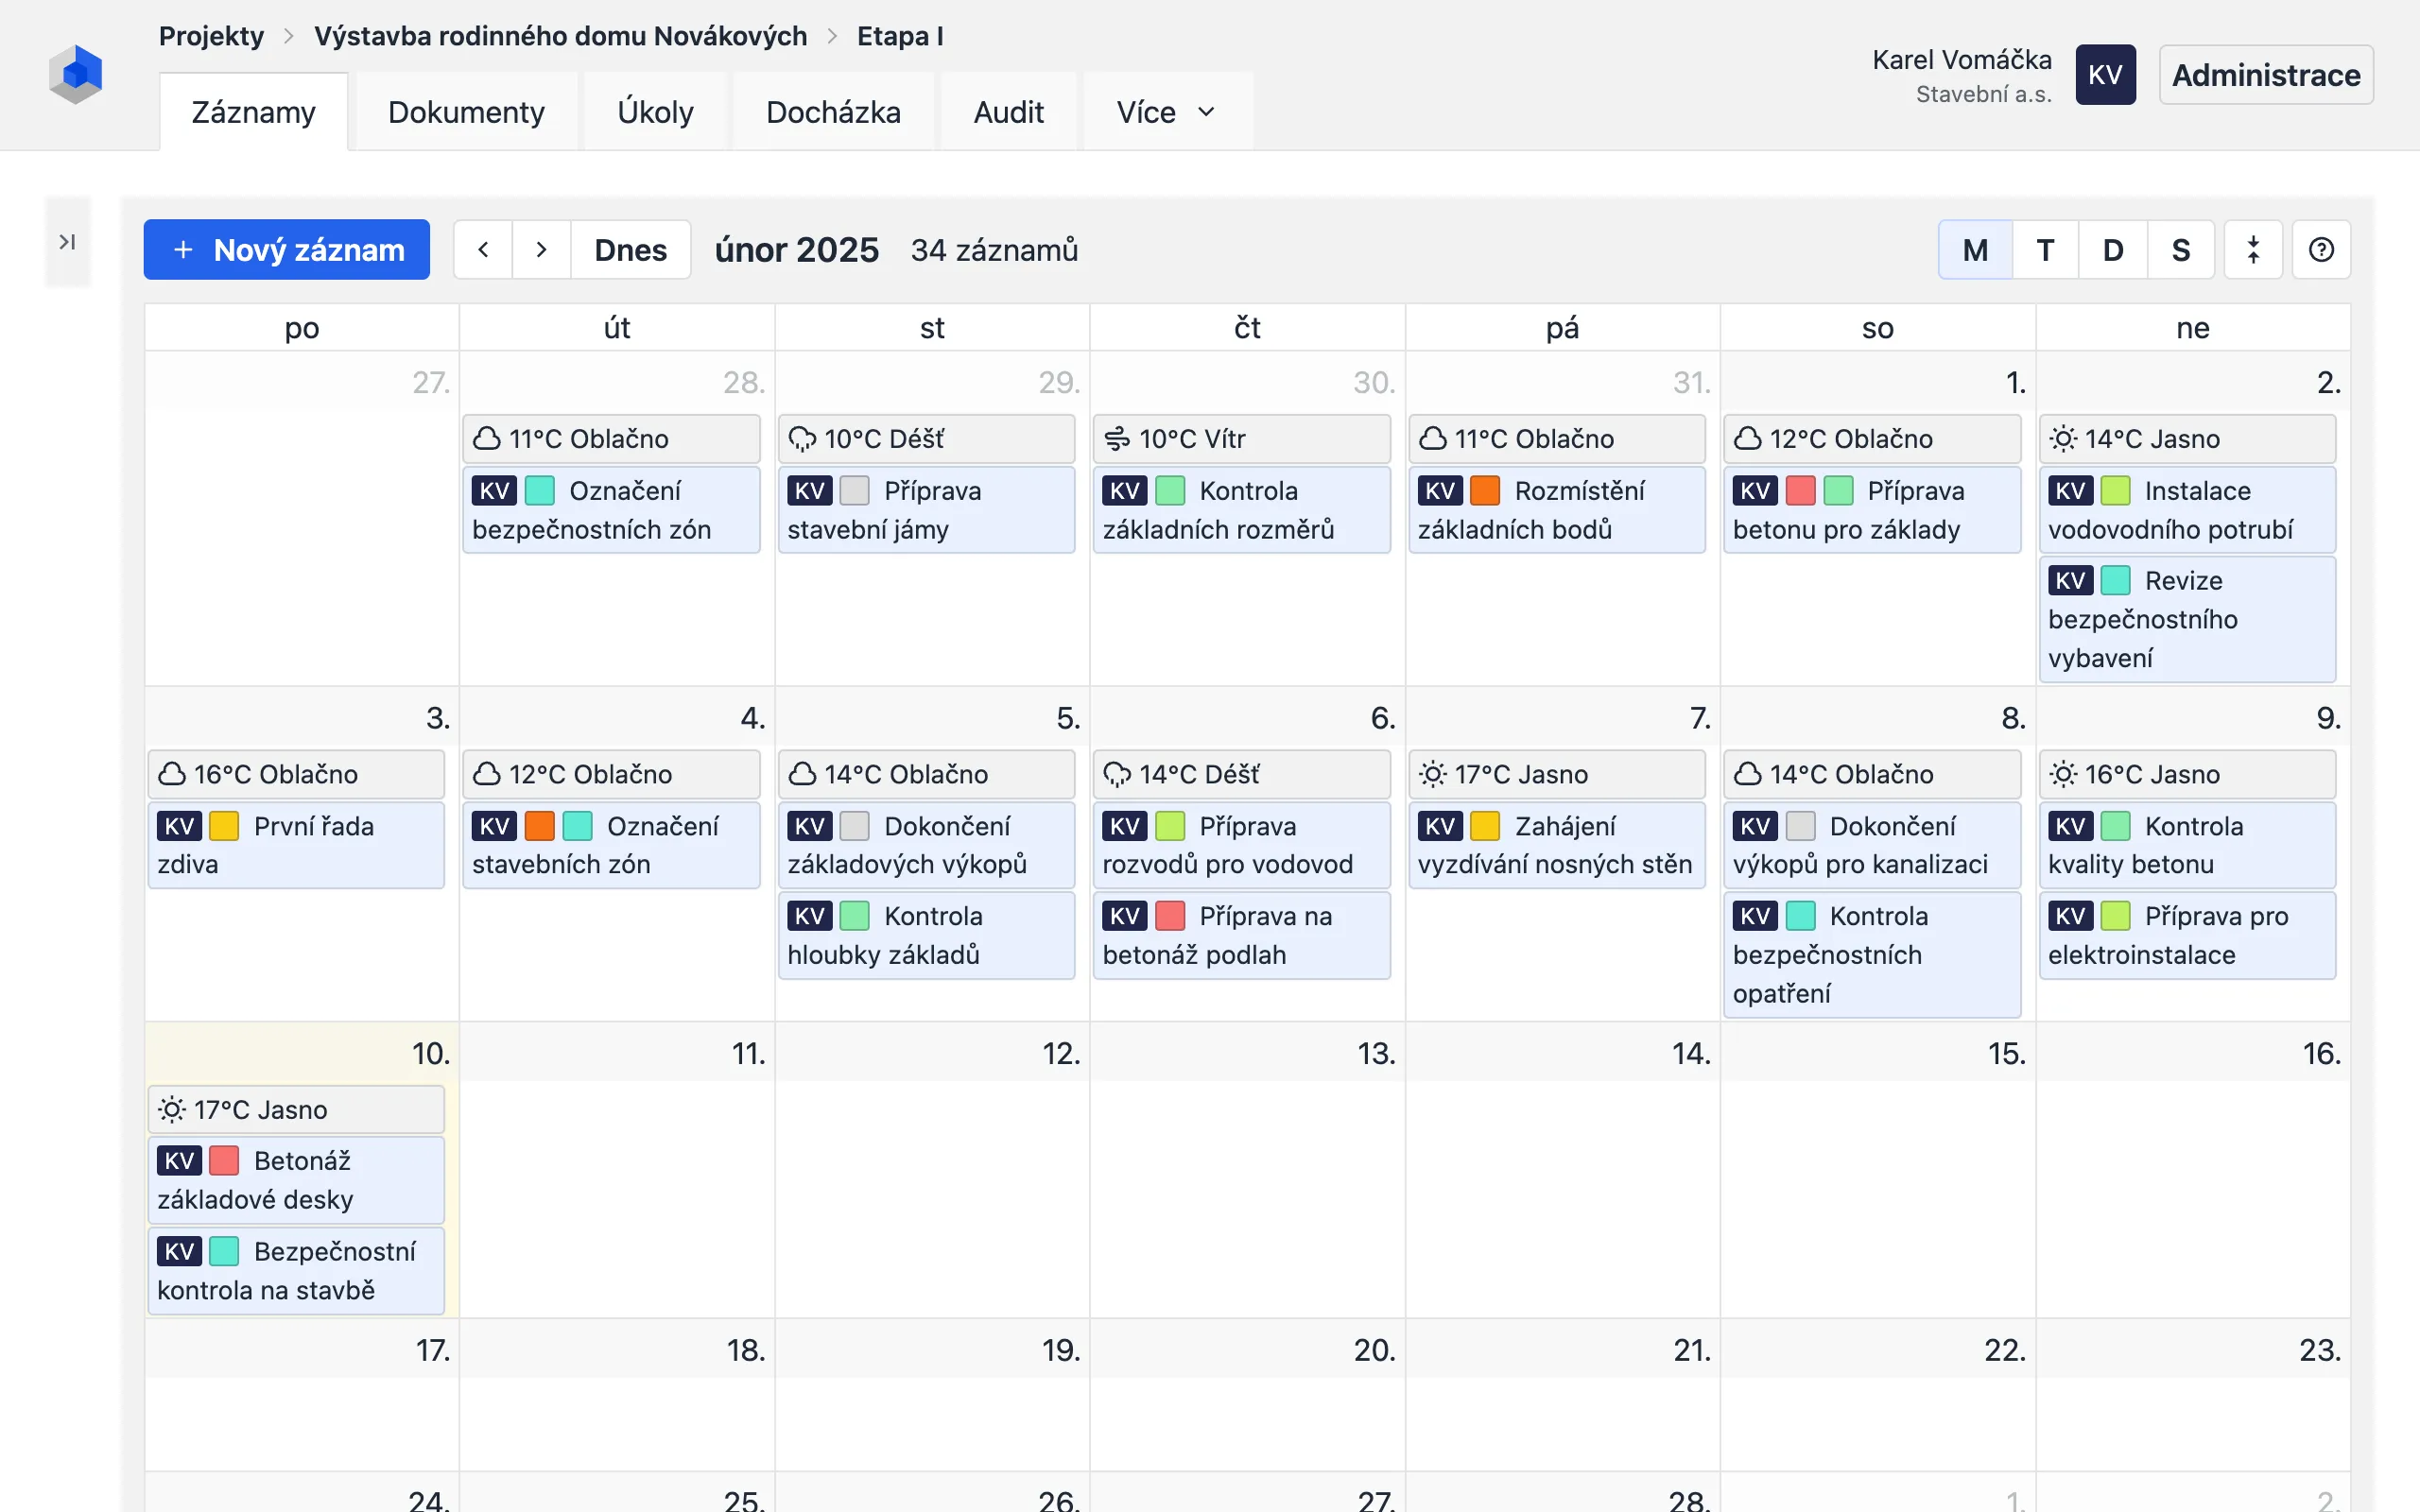This screenshot has width=2420, height=1512.
Task: Expand the collapsed left sidebar panel
Action: 67,242
